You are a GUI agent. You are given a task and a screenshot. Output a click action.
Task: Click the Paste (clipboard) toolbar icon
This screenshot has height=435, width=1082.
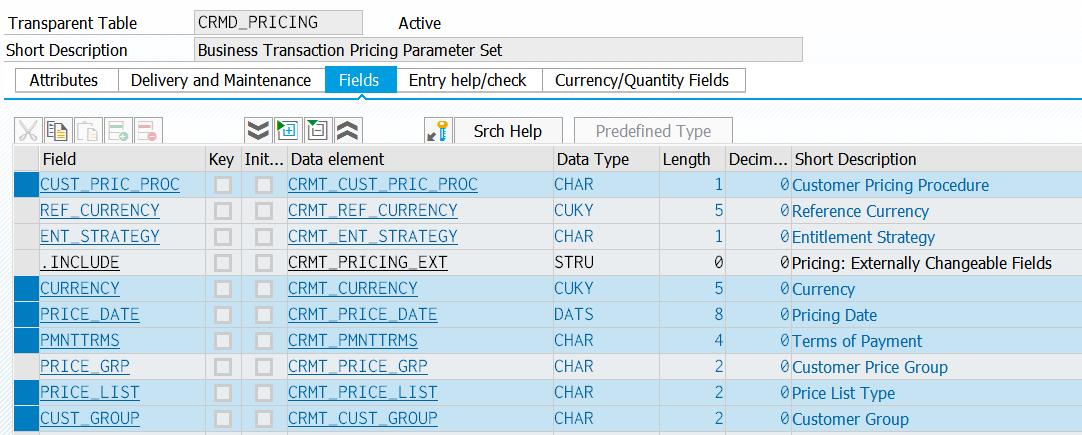click(88, 131)
